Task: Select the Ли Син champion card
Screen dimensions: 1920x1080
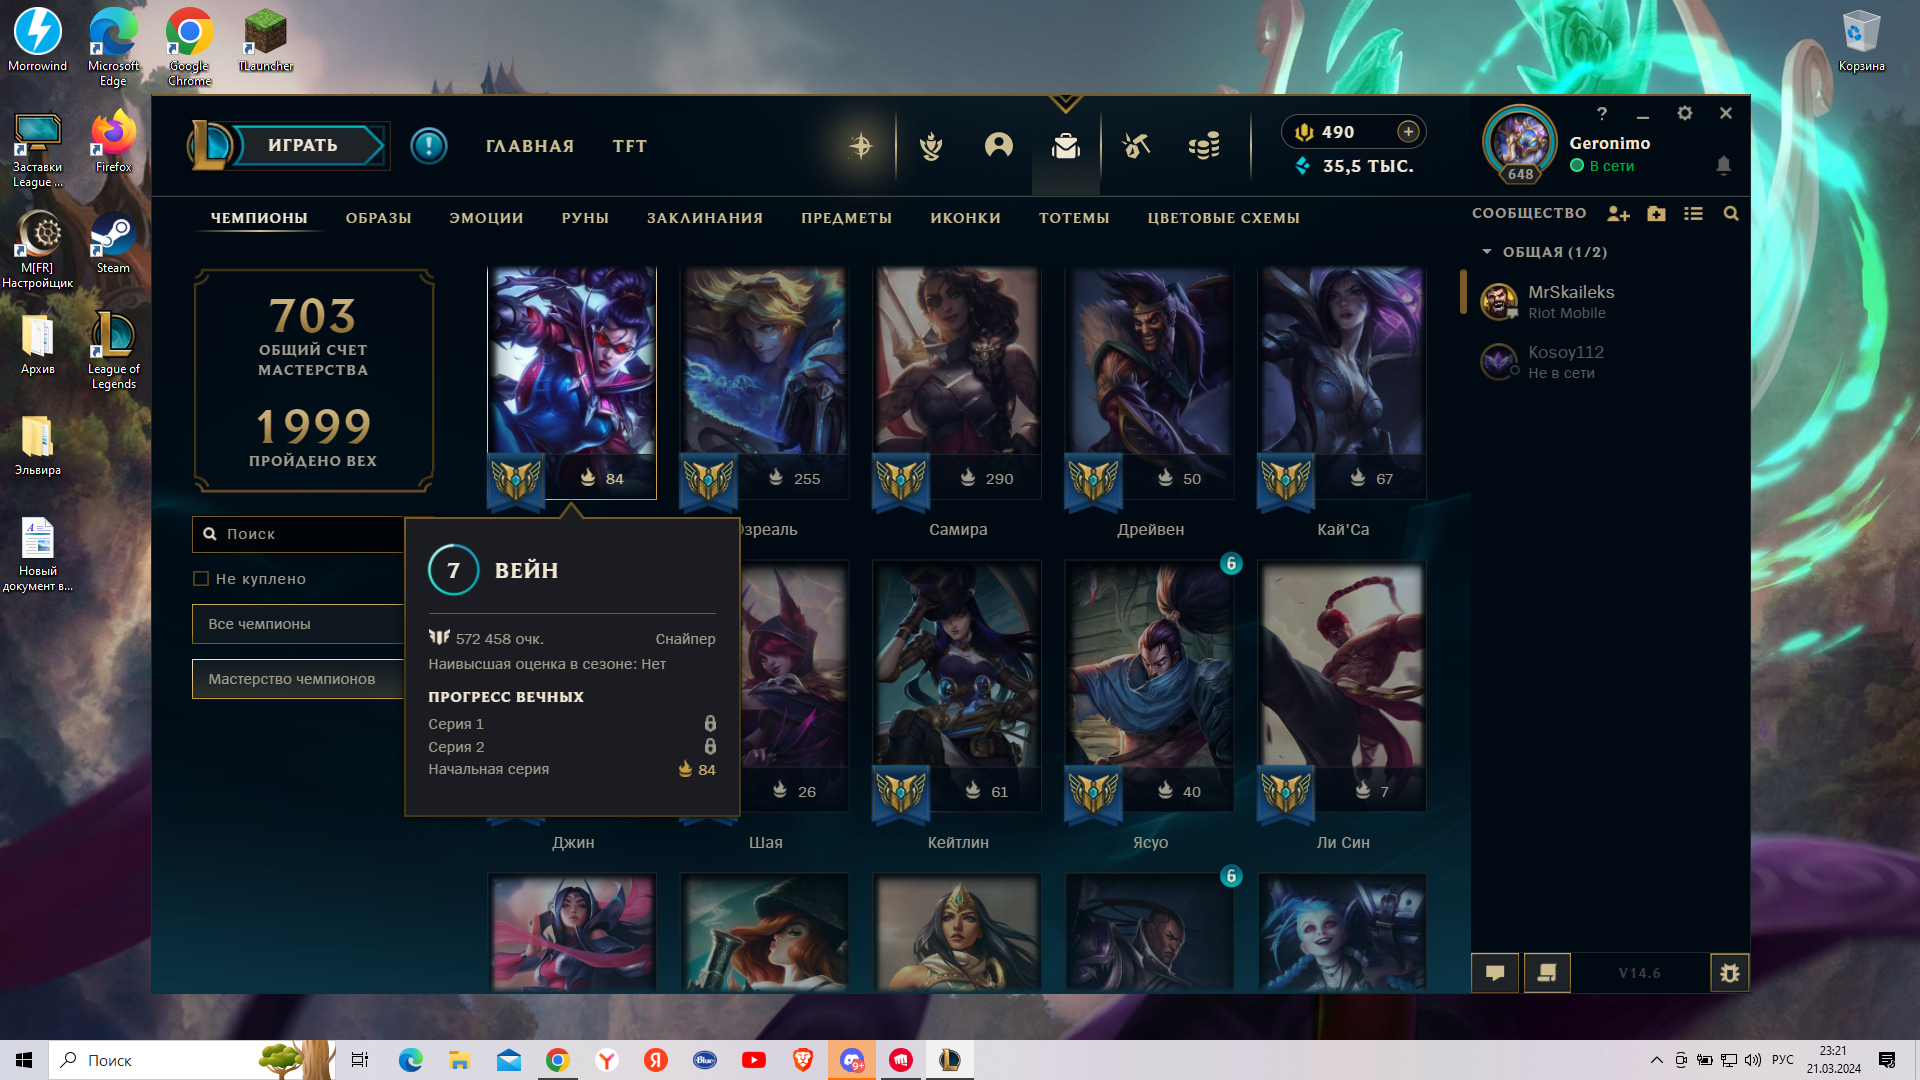Action: pos(1342,686)
